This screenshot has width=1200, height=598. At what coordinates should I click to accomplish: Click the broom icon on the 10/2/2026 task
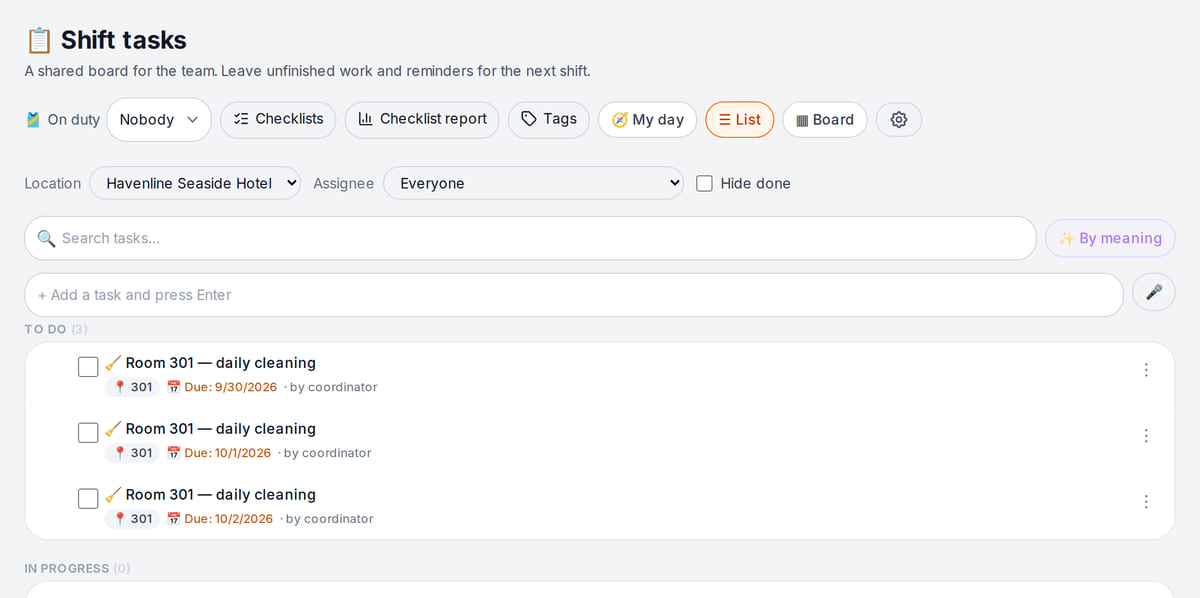pyautogui.click(x=113, y=495)
